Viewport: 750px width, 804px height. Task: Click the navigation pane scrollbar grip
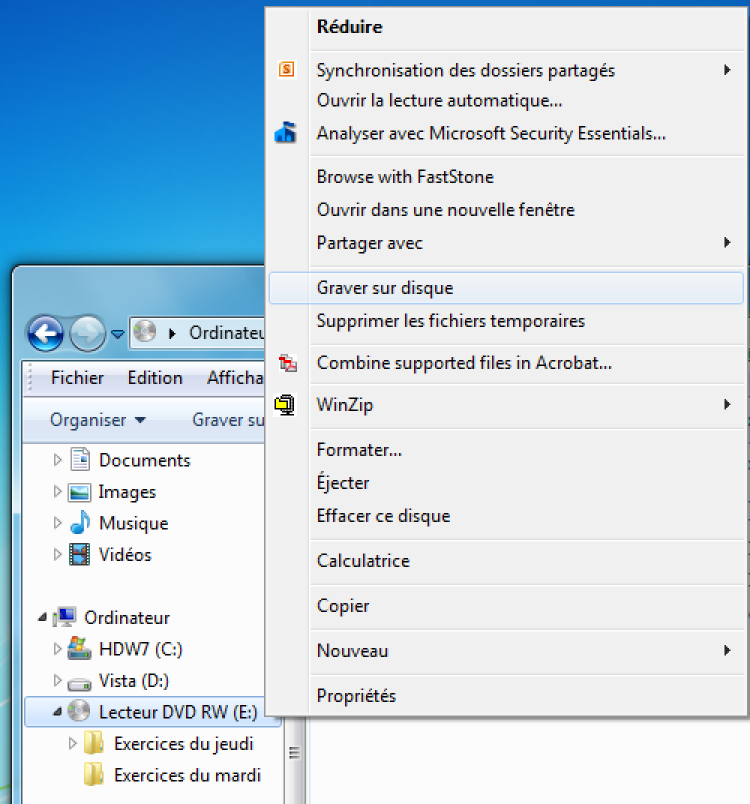(x=294, y=753)
